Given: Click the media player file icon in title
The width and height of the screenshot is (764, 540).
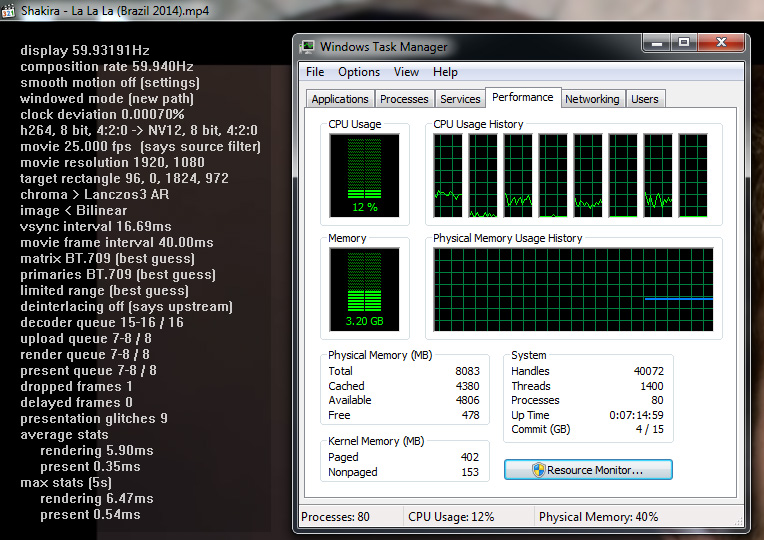Looking at the screenshot, I should [x=9, y=10].
